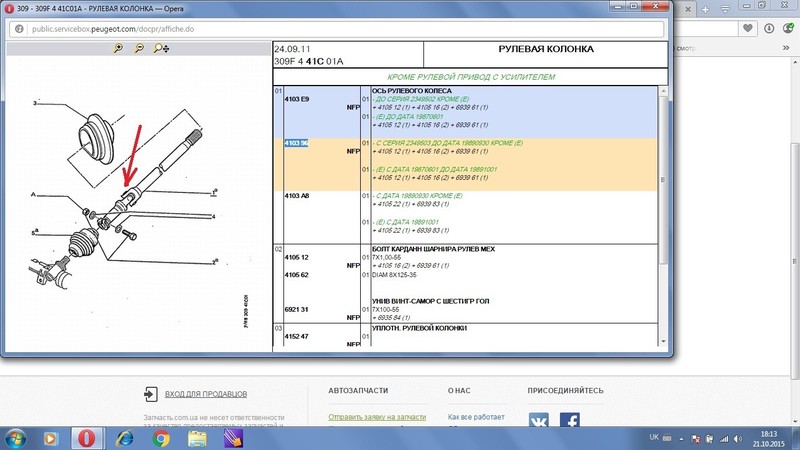Open Chrome from the taskbar

coord(160,438)
